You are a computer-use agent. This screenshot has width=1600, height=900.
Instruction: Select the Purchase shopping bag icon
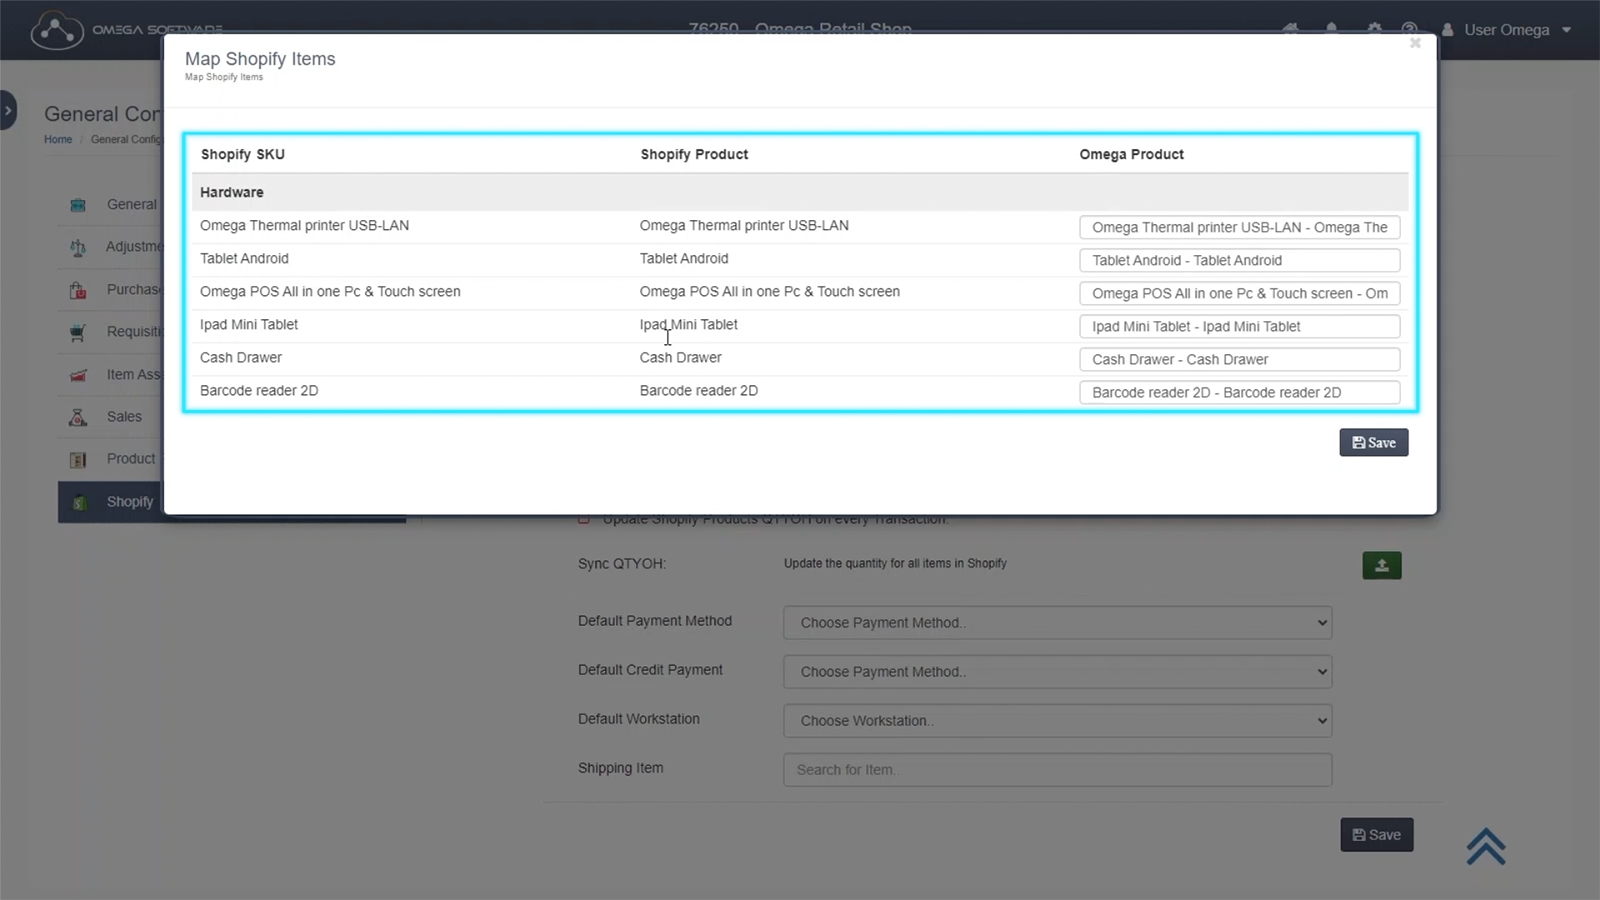78,290
